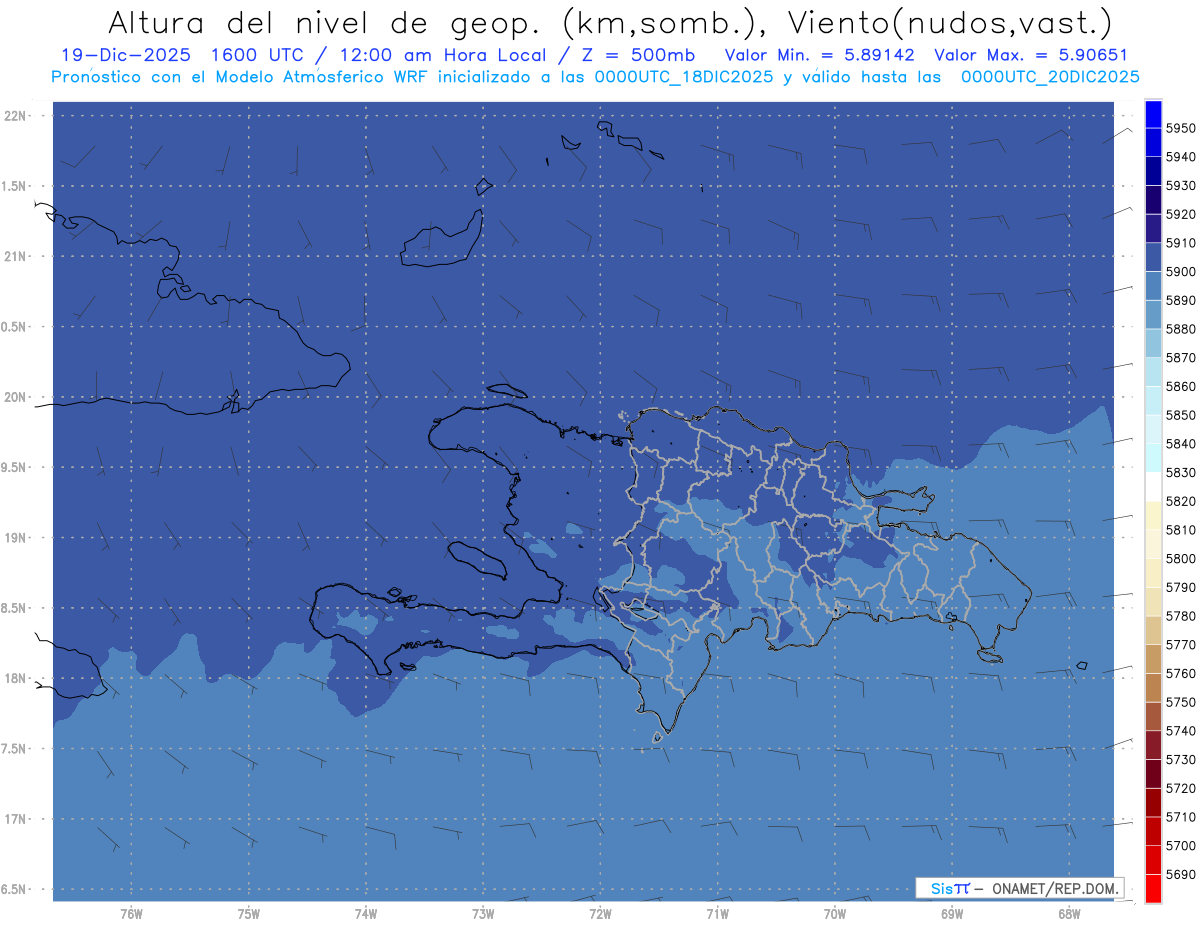
Task: Click the 21N latitude label
Action: click(x=15, y=256)
